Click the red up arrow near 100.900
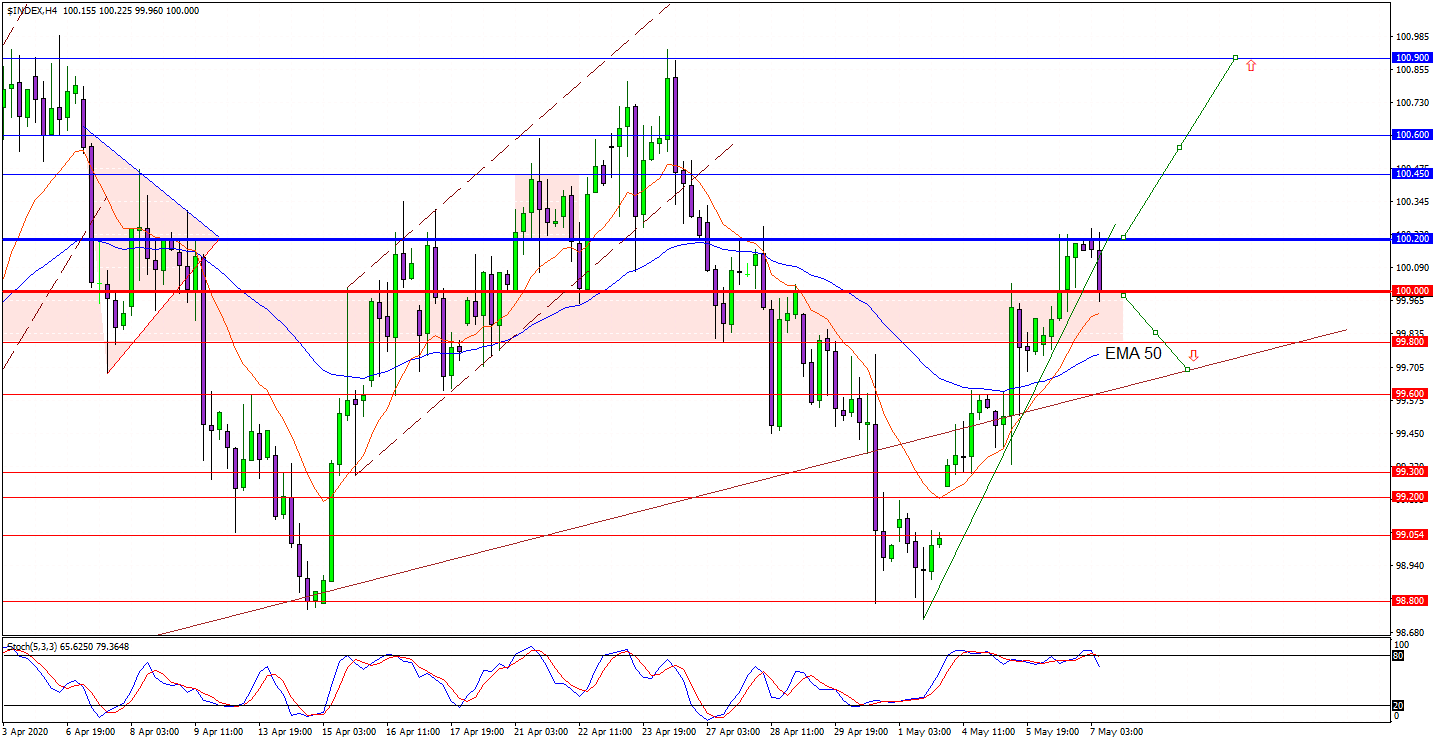1436x743 pixels. 1250,65
